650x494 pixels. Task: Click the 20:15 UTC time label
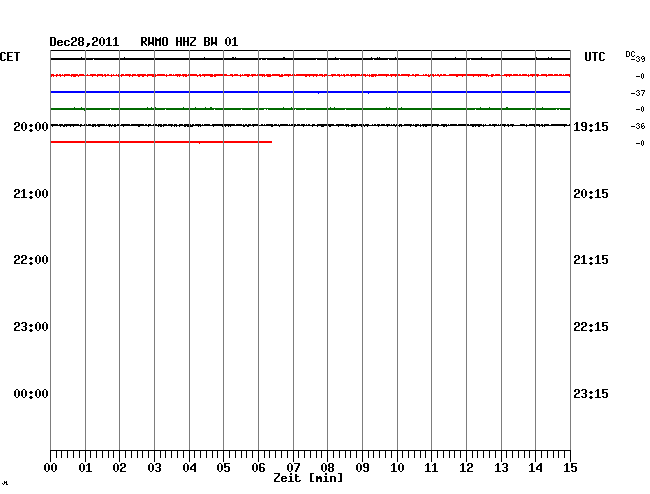coord(591,194)
